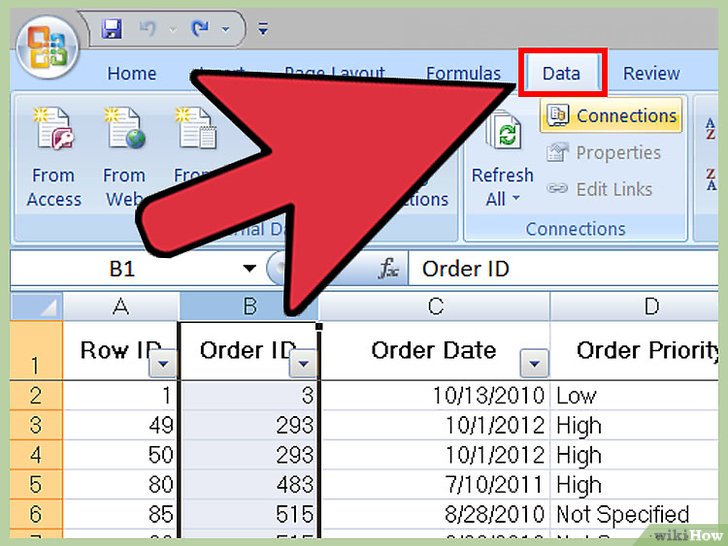The image size is (728, 546).
Task: Click the Order ID cell 483
Action: 249,485
